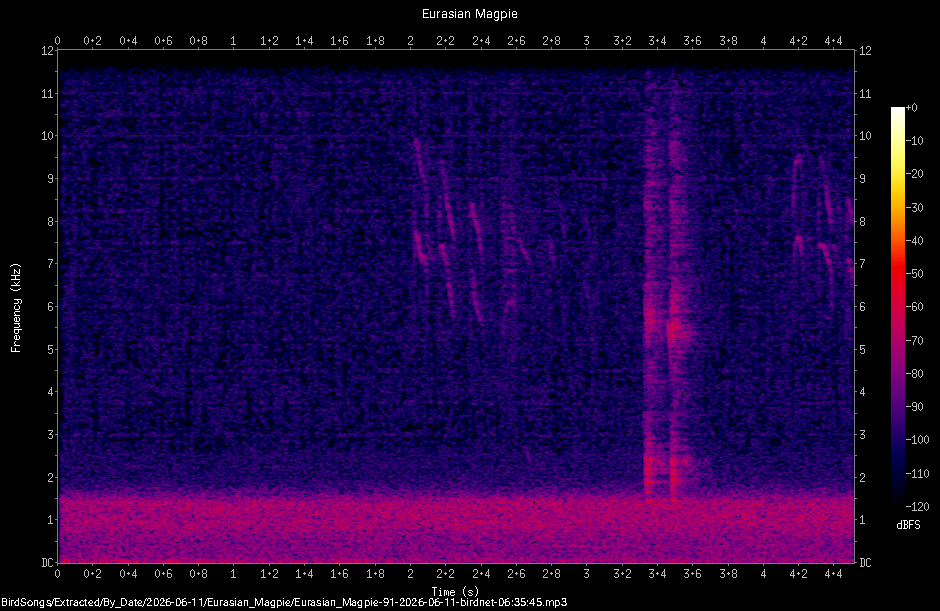Click the dBFS color gradient bar
The height and width of the screenshot is (611, 940).
[x=897, y=306]
